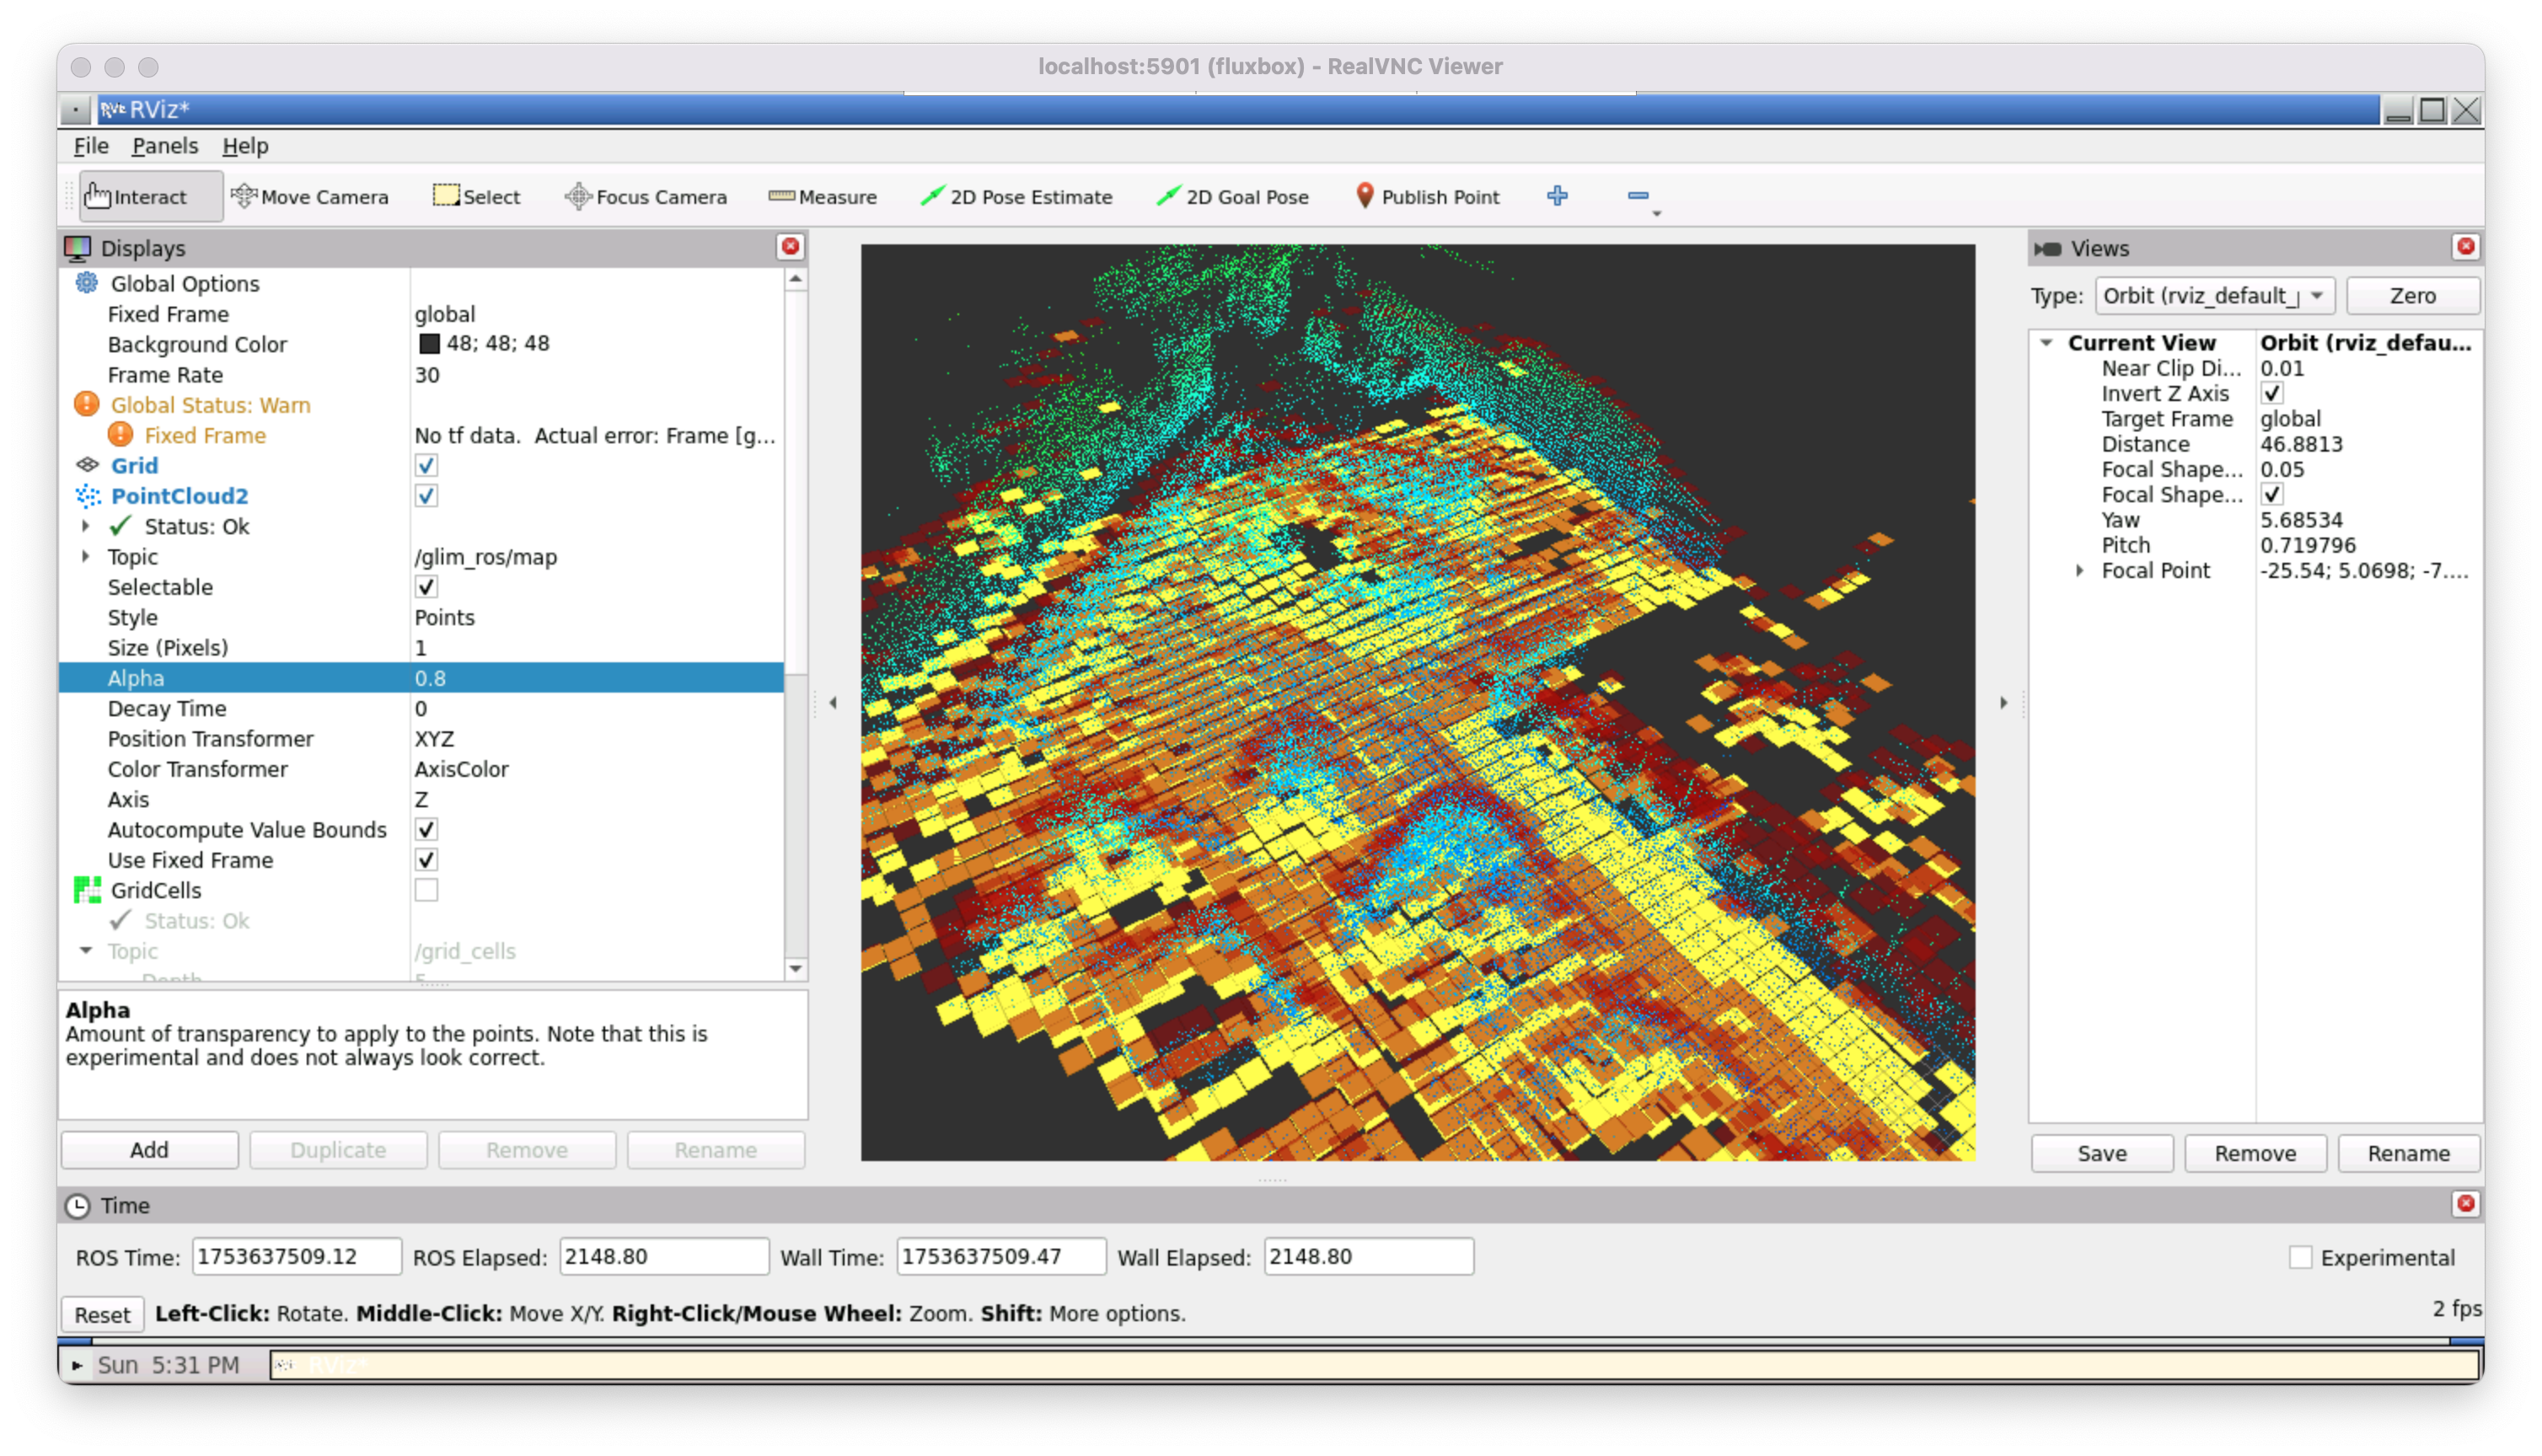Toggle the Experimental checkbox
This screenshot has width=2542, height=1456.
tap(2300, 1257)
